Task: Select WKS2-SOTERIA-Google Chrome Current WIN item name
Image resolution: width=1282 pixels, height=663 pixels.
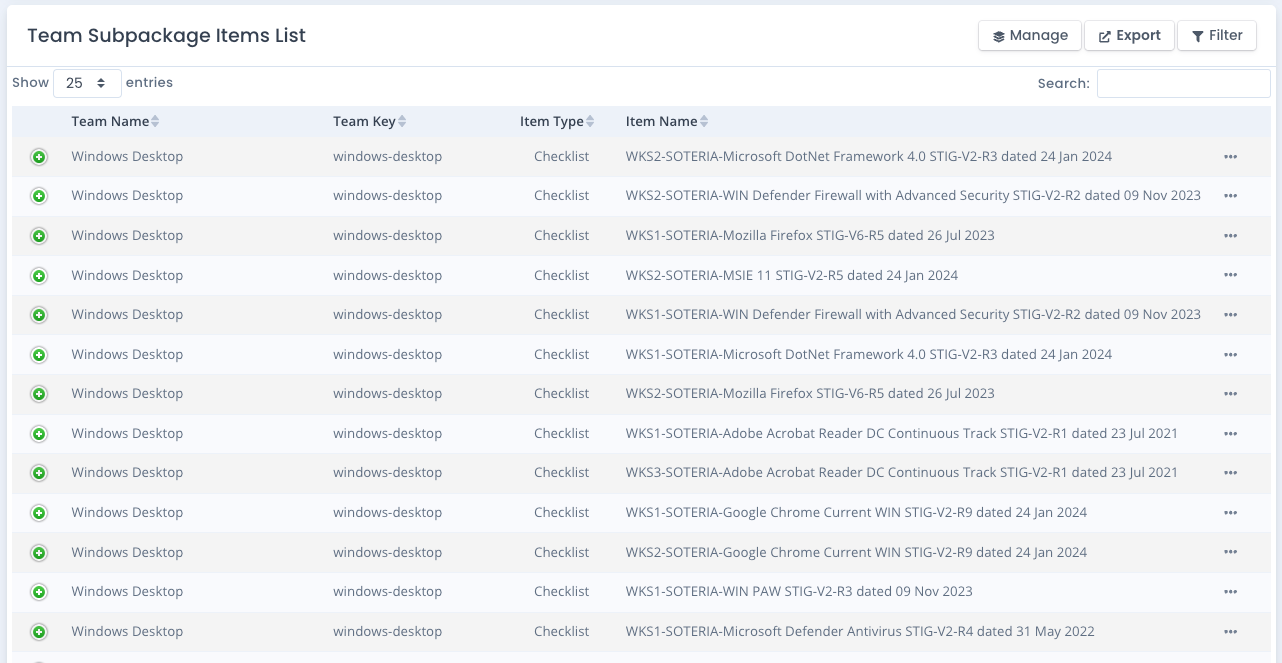Action: 856,552
